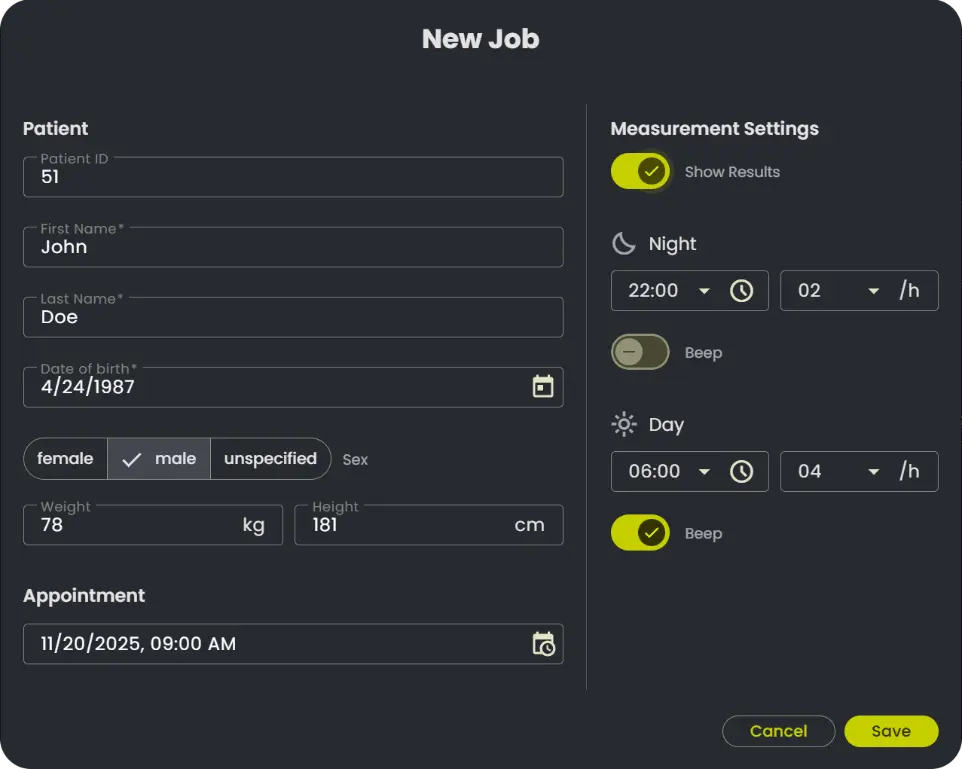Toggle the Show Results switch

click(x=640, y=172)
